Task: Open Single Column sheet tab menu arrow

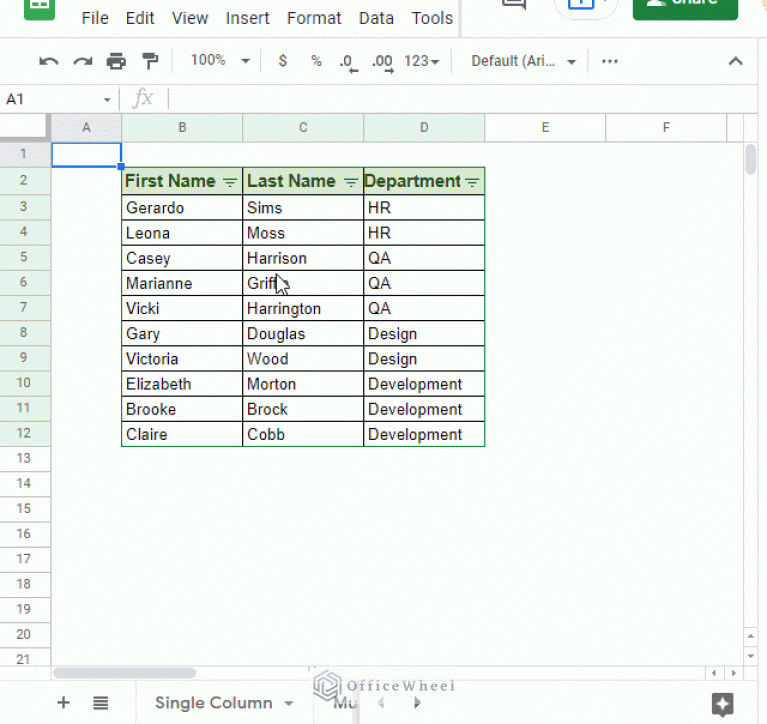Action: tap(289, 703)
